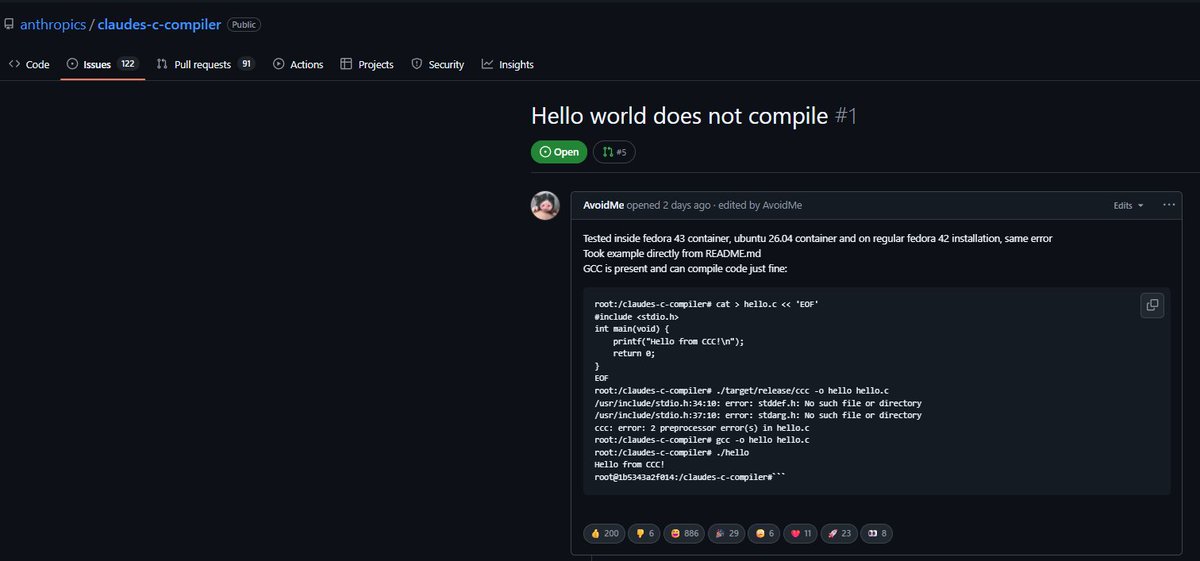Open the AvoidMe author profile link
Viewport: 1200px width, 561px height.
[x=603, y=205]
